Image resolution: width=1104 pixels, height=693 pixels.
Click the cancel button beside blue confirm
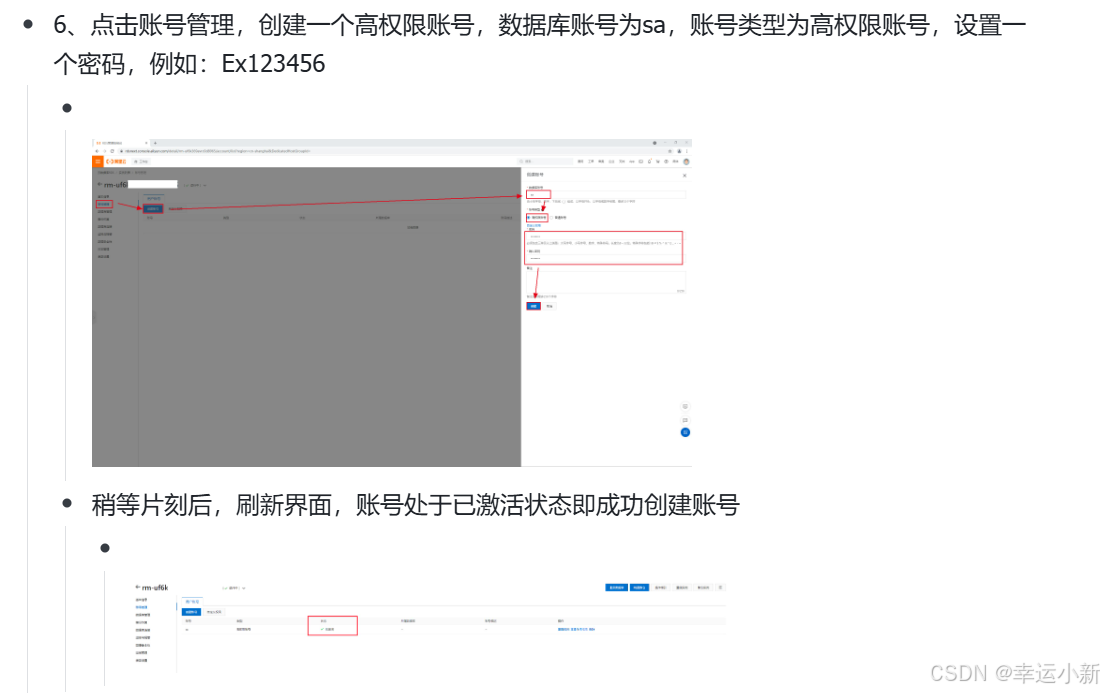549,306
